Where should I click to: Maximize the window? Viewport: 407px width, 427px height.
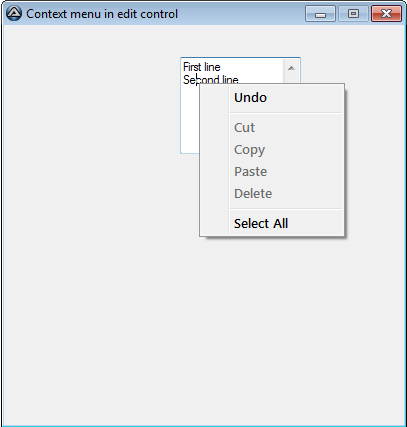pos(353,14)
